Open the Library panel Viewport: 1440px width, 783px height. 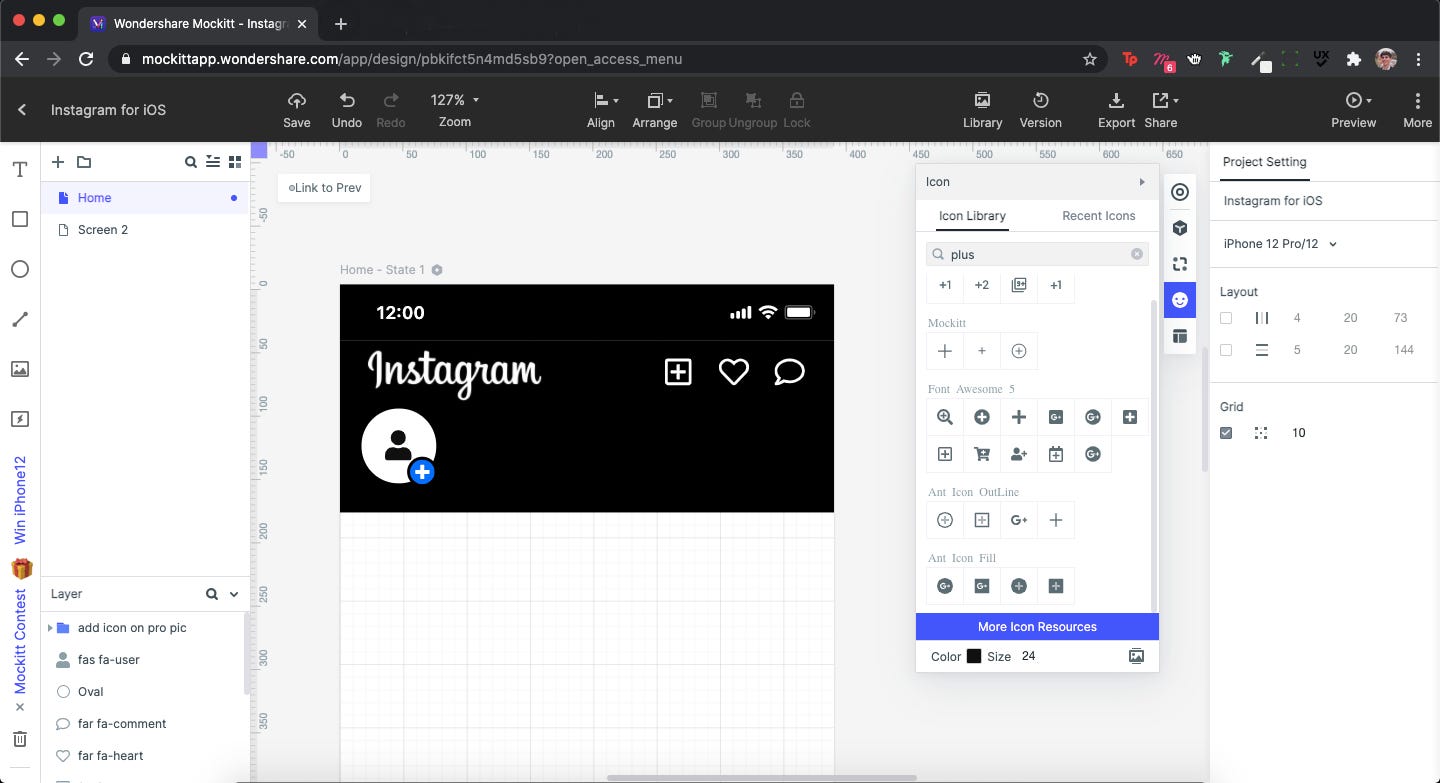point(982,110)
